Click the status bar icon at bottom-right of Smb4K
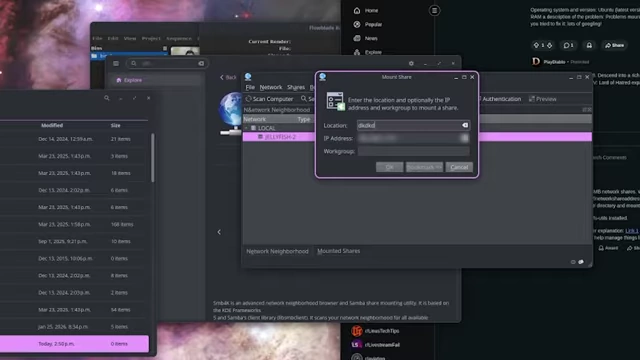The height and width of the screenshot is (360, 640). (581, 262)
